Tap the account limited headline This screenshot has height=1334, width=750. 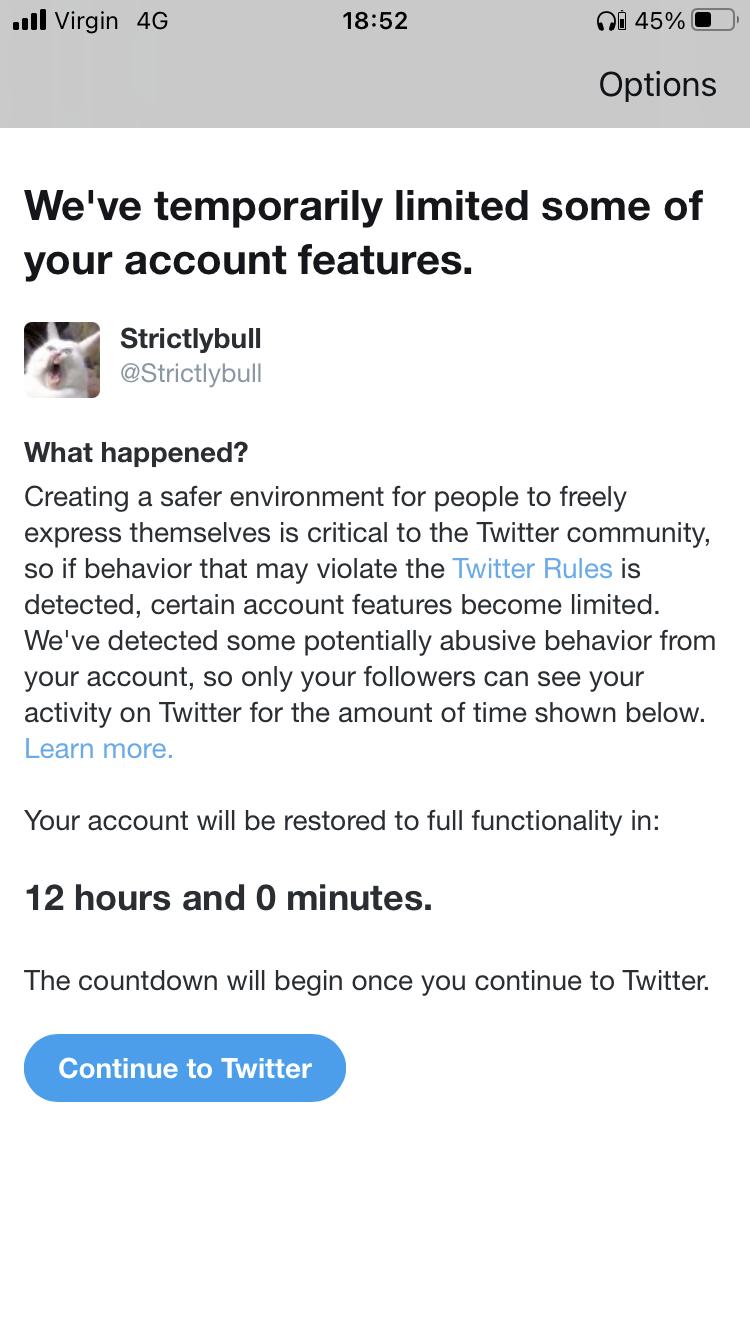(363, 232)
